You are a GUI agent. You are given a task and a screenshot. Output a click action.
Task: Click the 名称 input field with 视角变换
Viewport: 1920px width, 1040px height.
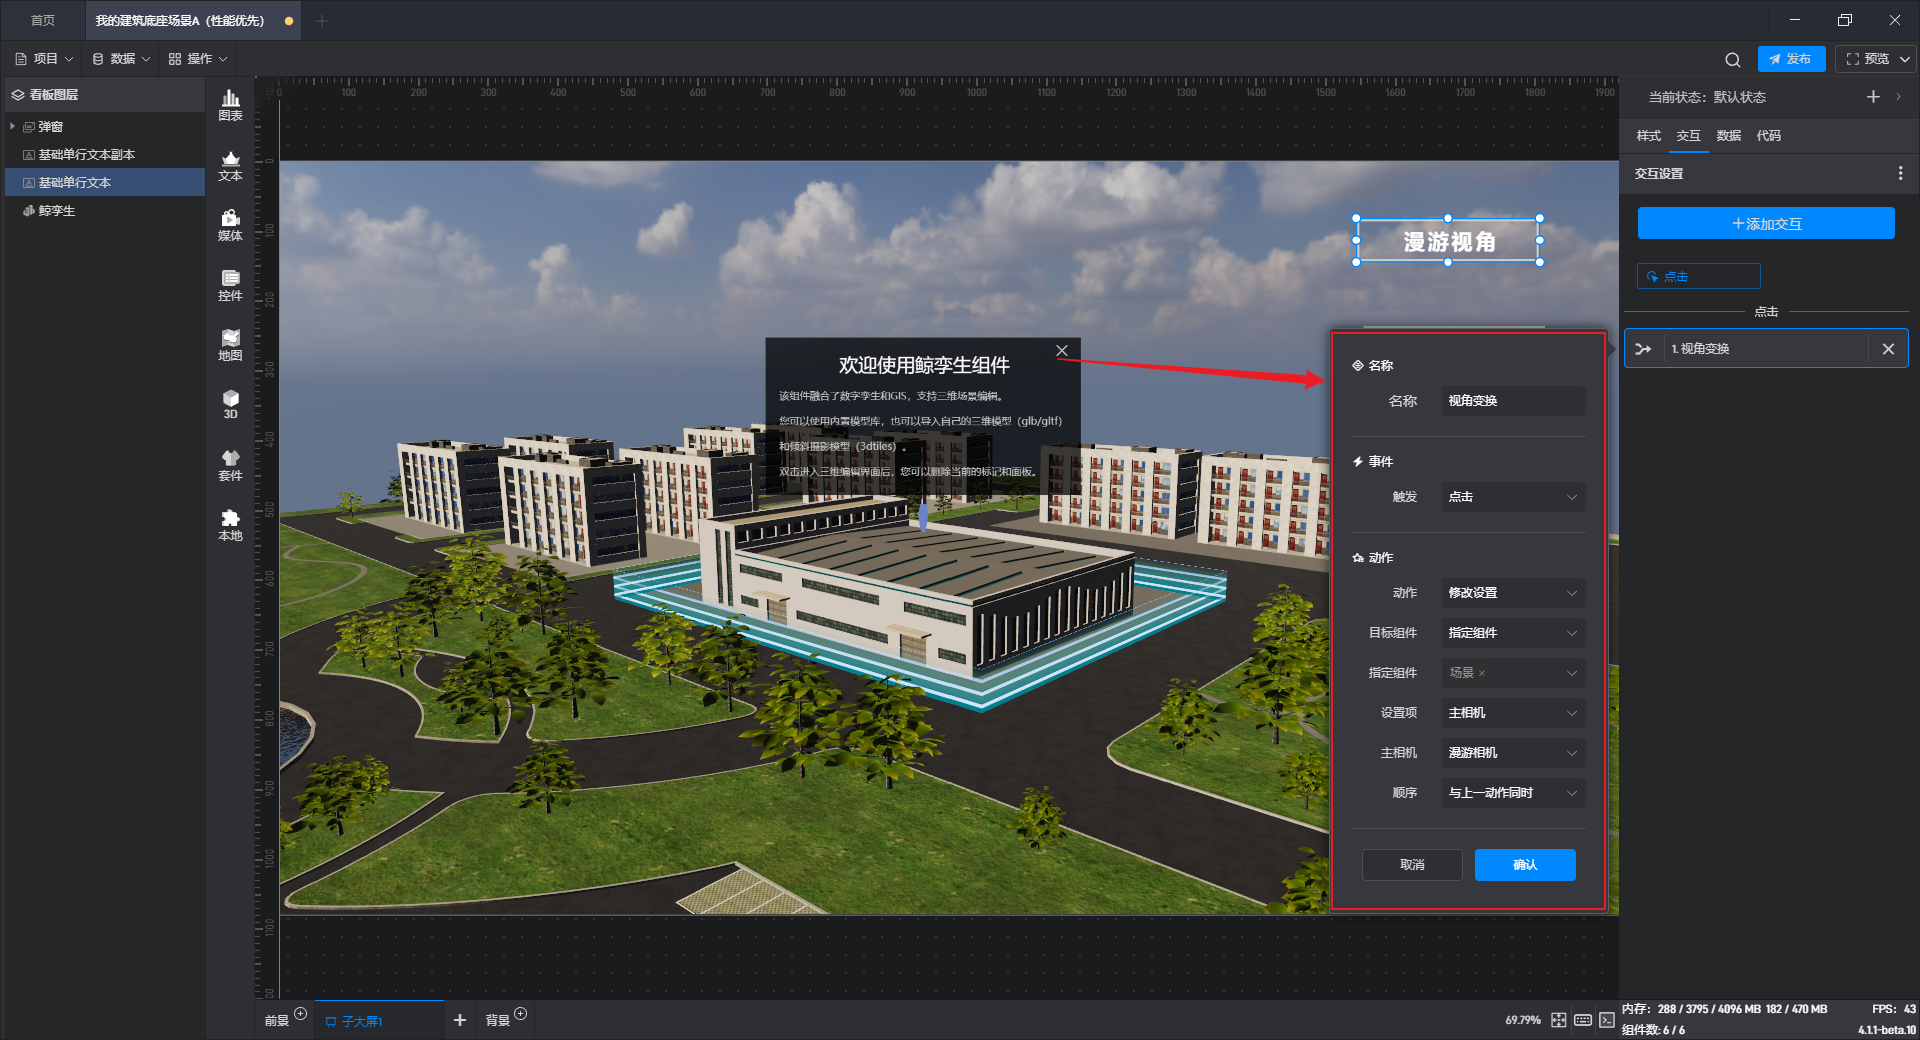click(1513, 401)
